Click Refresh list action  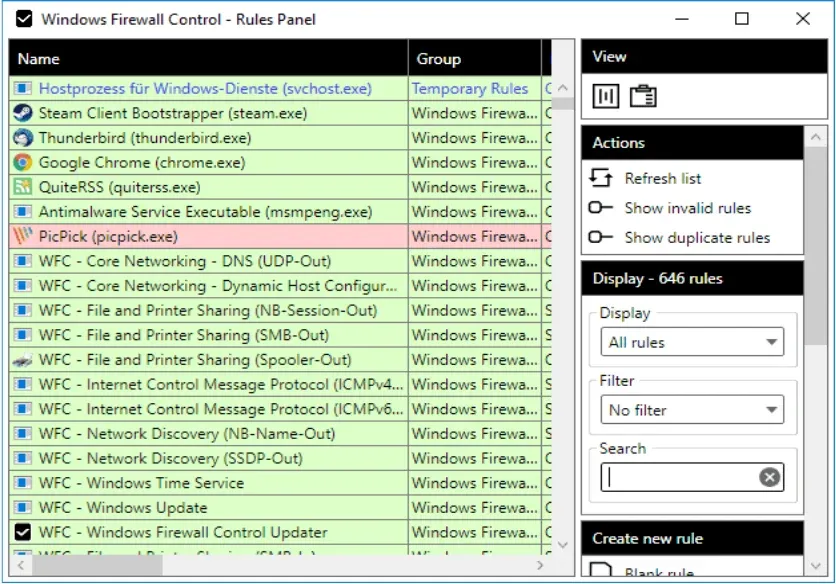(x=663, y=178)
